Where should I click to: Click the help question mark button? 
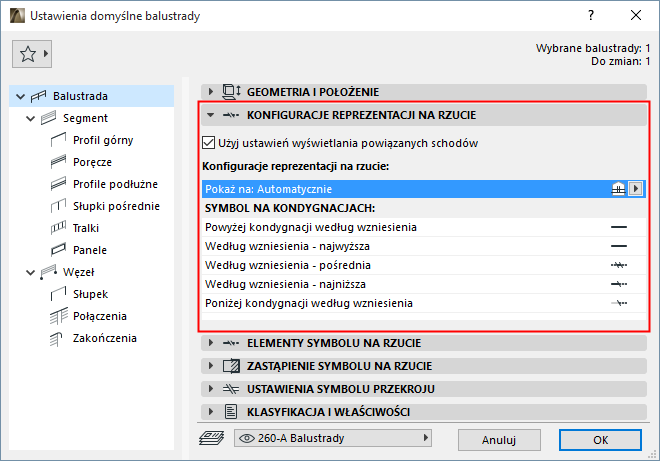pyautogui.click(x=591, y=15)
